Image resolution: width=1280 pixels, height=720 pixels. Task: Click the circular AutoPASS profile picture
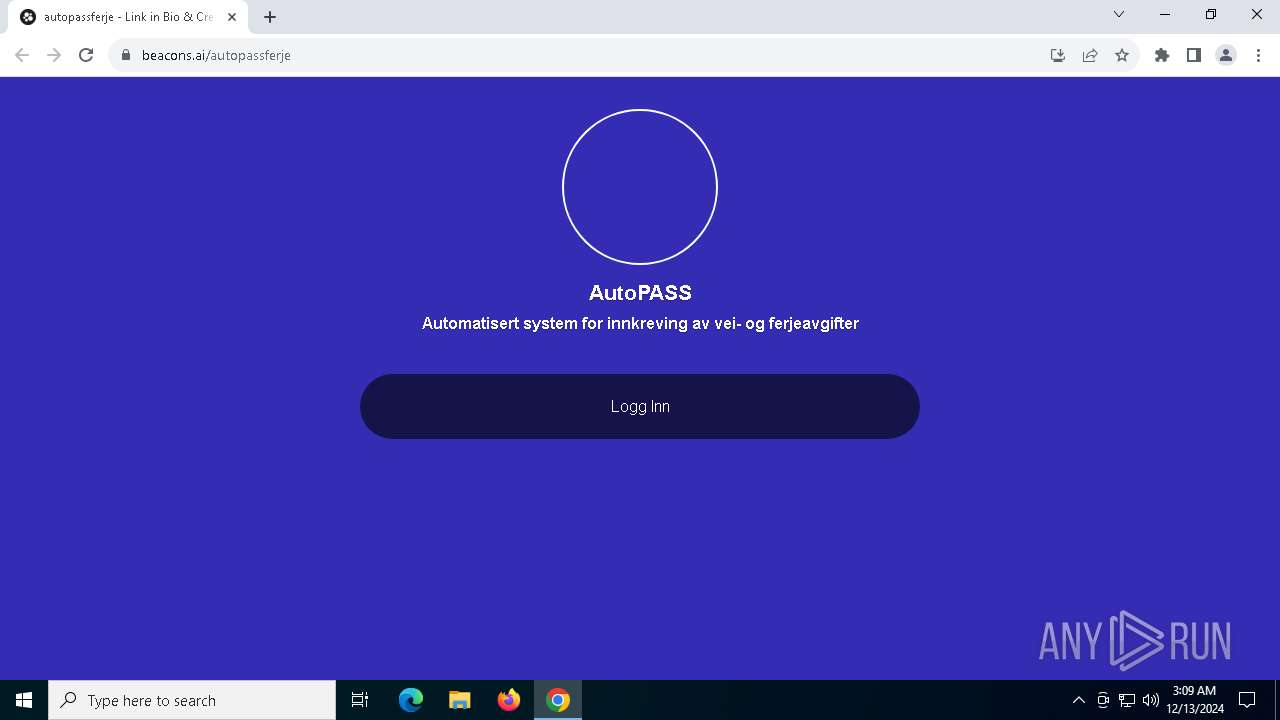[x=640, y=187]
